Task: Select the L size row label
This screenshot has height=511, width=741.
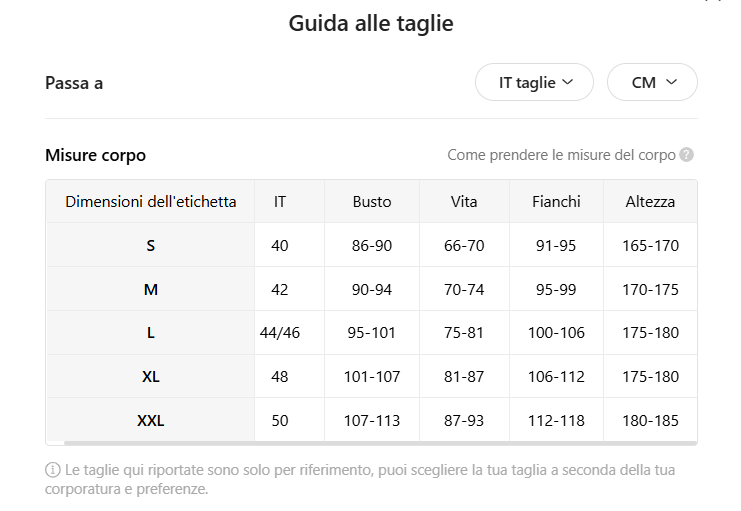Action: (x=151, y=333)
